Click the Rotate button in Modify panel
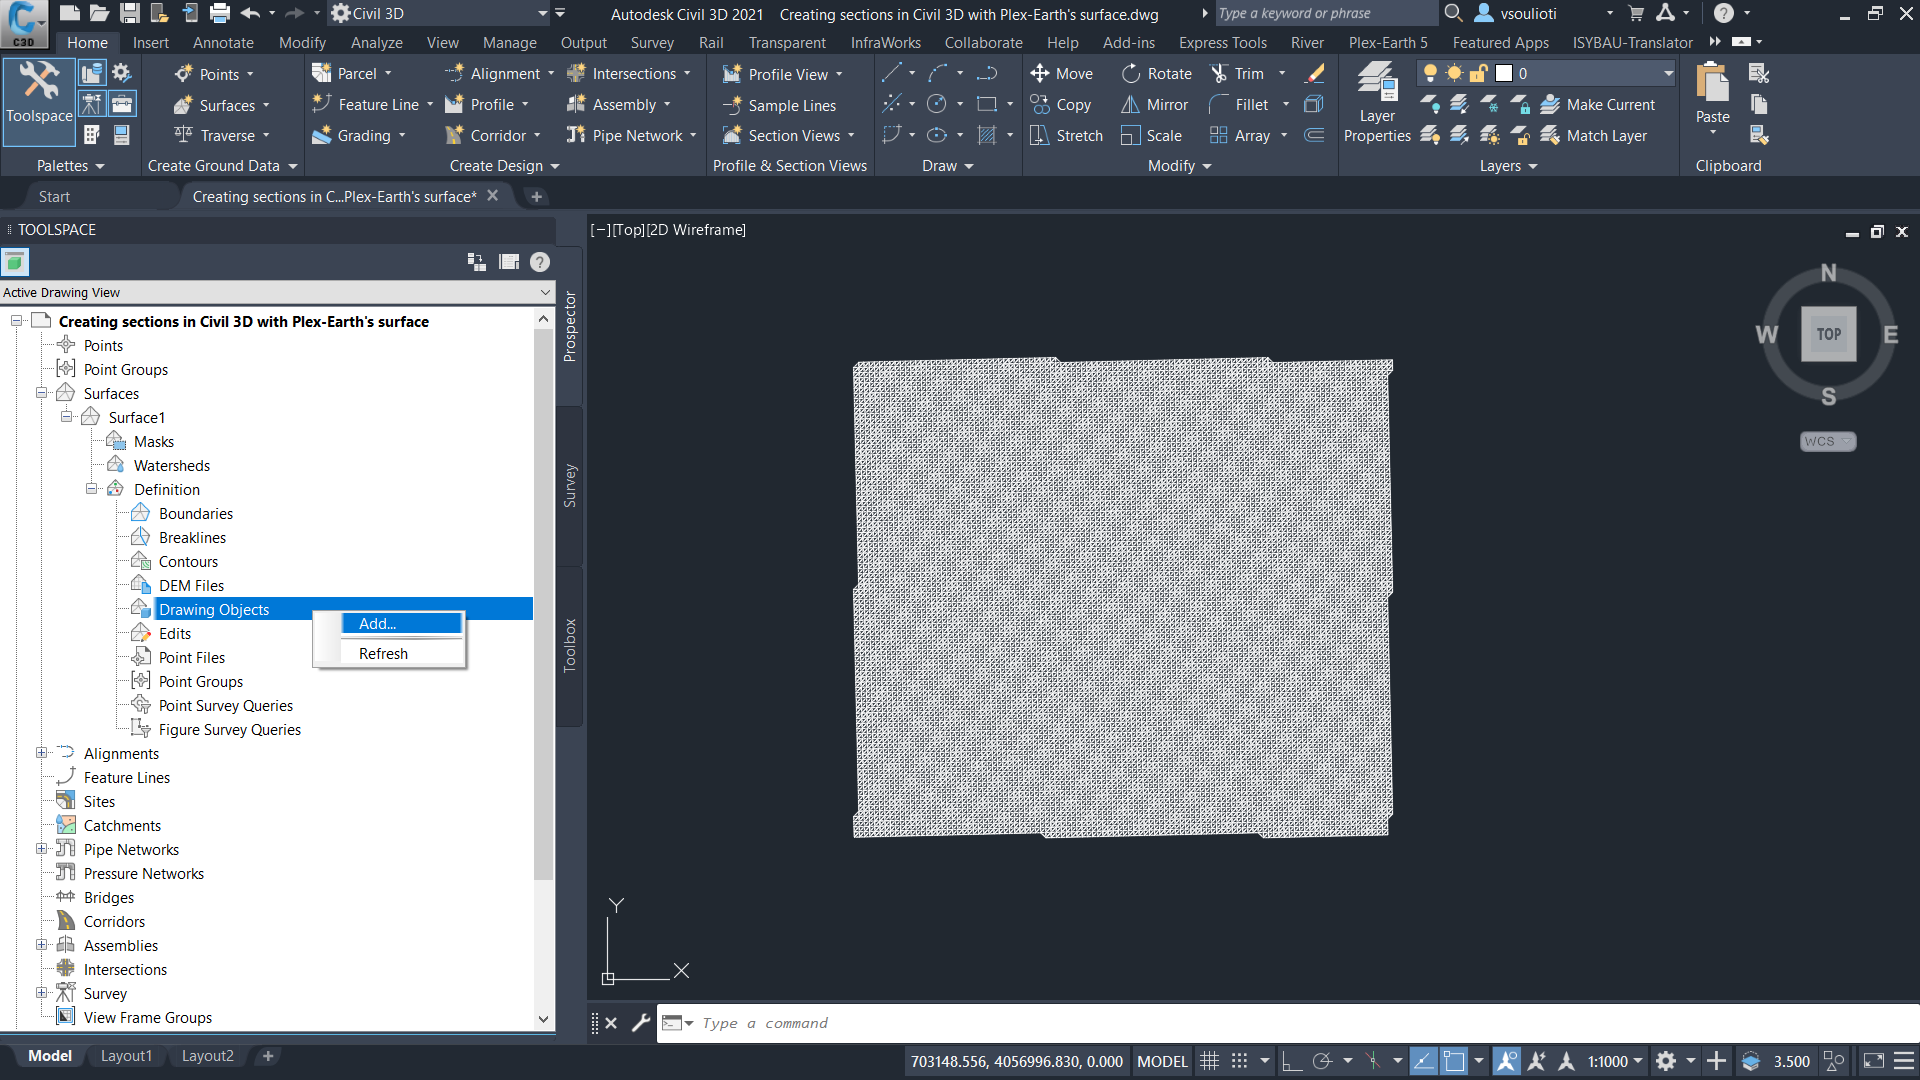Viewport: 1920px width, 1080px height. 1156,73
